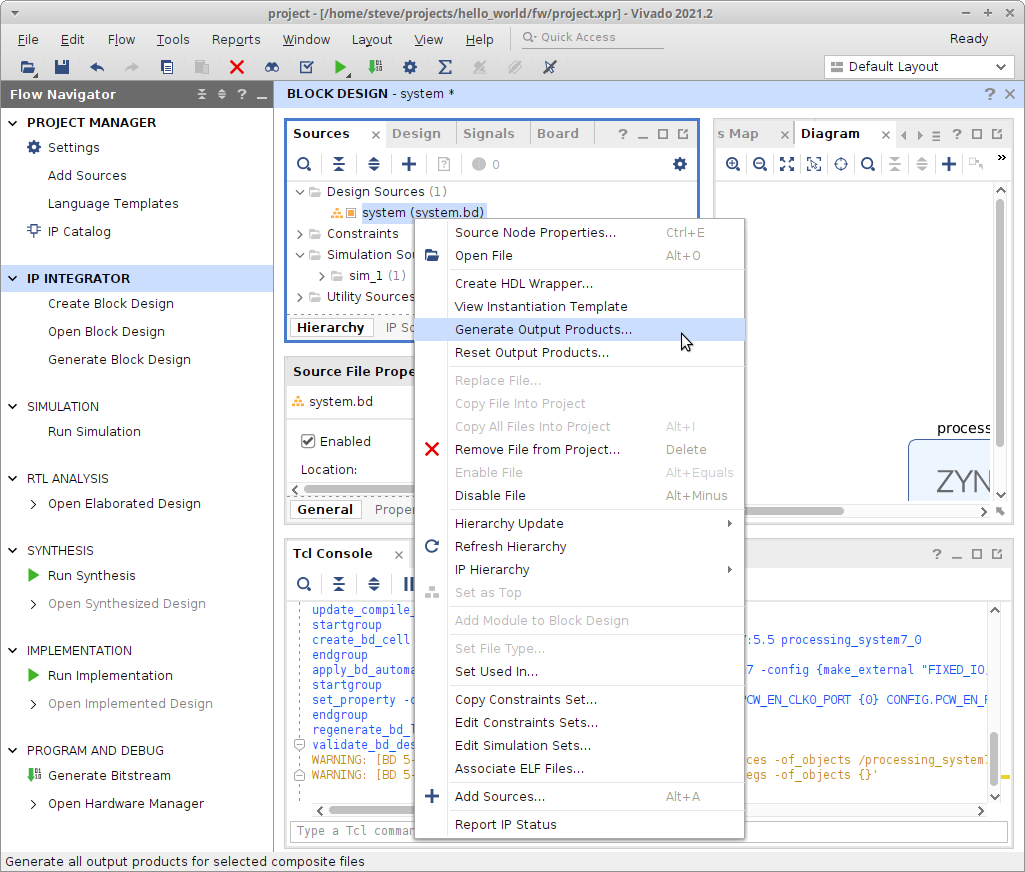Open Sources panel settings gear
The image size is (1025, 872).
coord(680,164)
